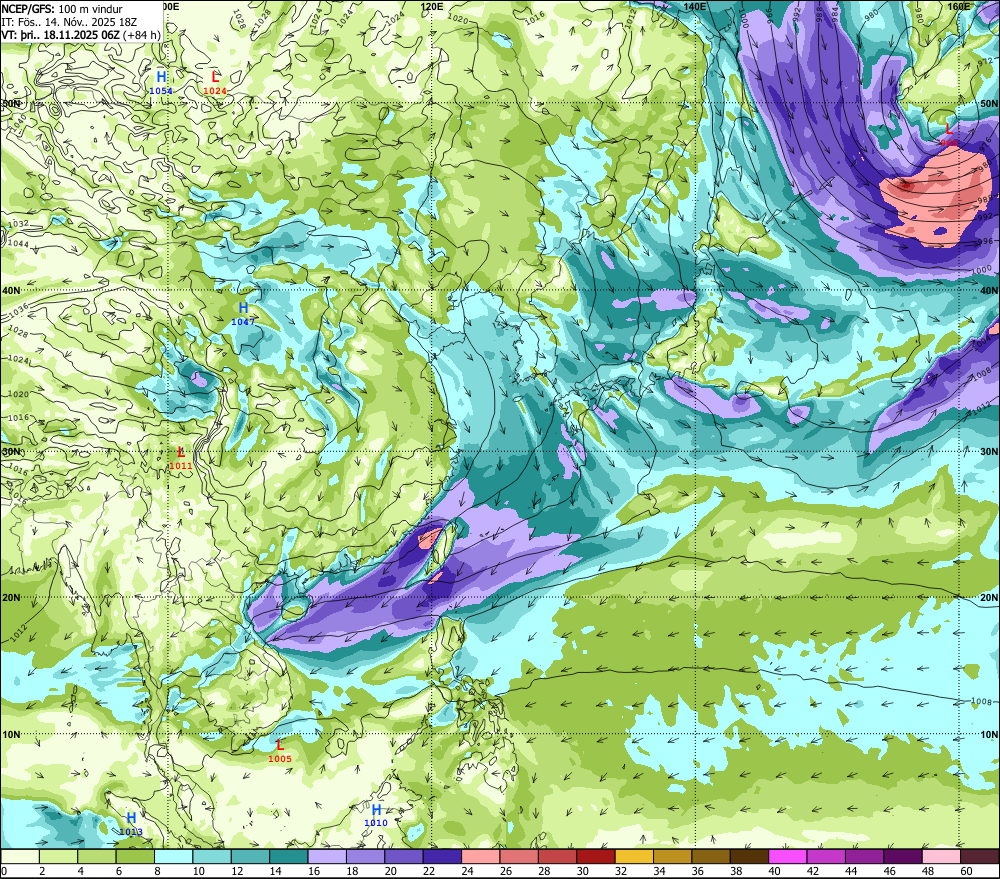This screenshot has width=1000, height=879.
Task: Click the 1000 isobar label
Action: pos(982,270)
